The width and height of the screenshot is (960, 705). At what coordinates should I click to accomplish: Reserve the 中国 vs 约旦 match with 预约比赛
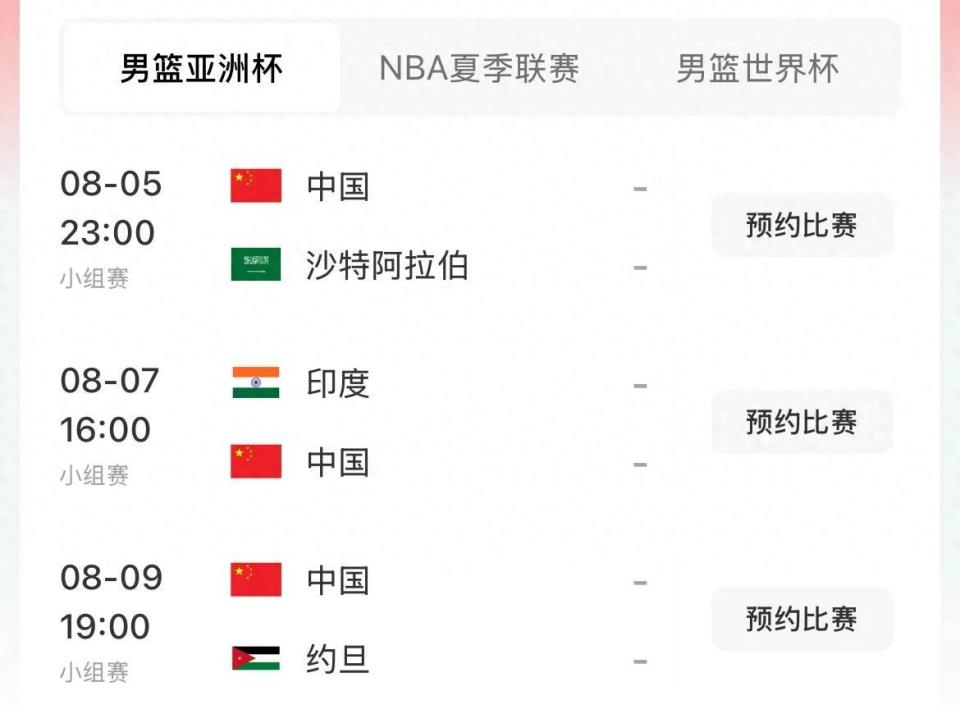tap(801, 619)
